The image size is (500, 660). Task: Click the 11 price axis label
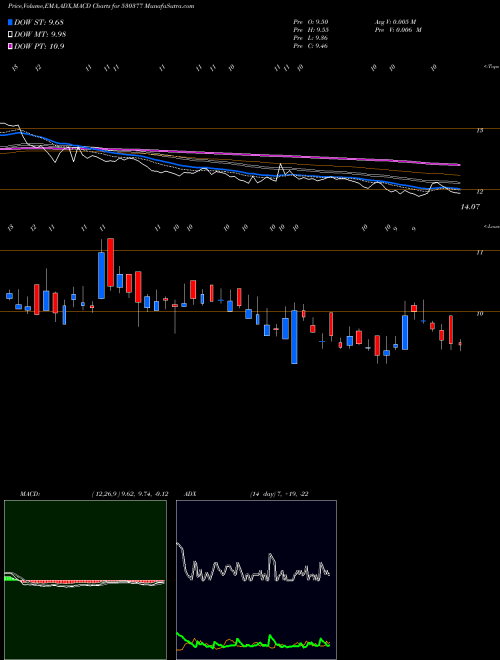[x=479, y=253]
